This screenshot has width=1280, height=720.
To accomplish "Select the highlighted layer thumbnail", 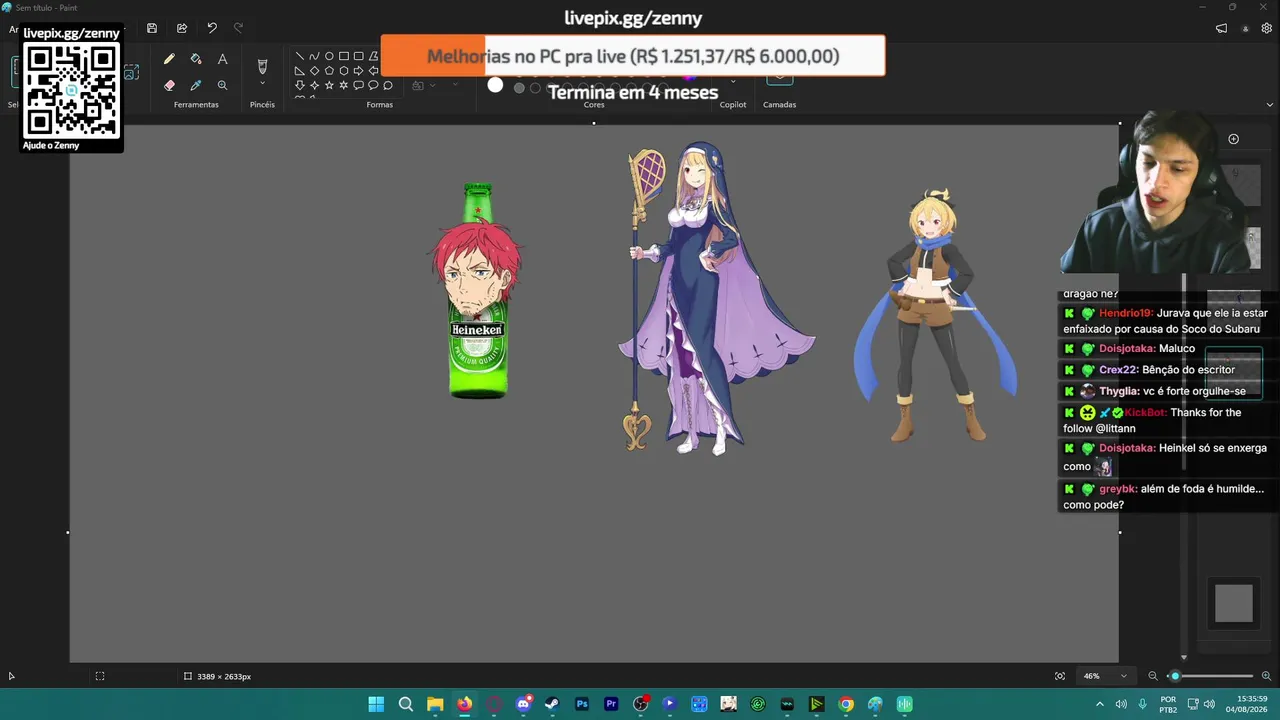I will click(1233, 372).
